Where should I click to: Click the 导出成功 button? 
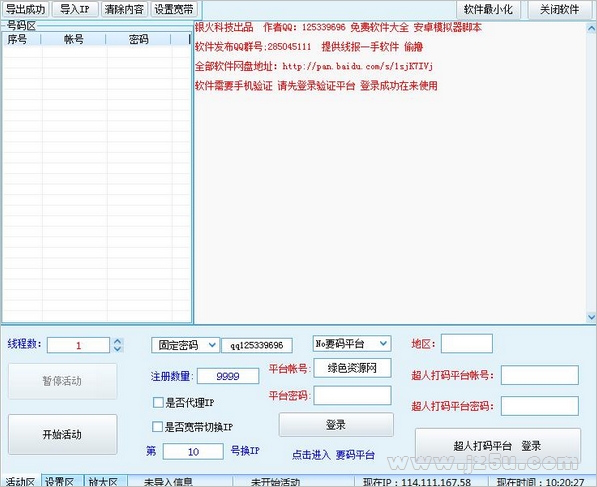(x=25, y=9)
